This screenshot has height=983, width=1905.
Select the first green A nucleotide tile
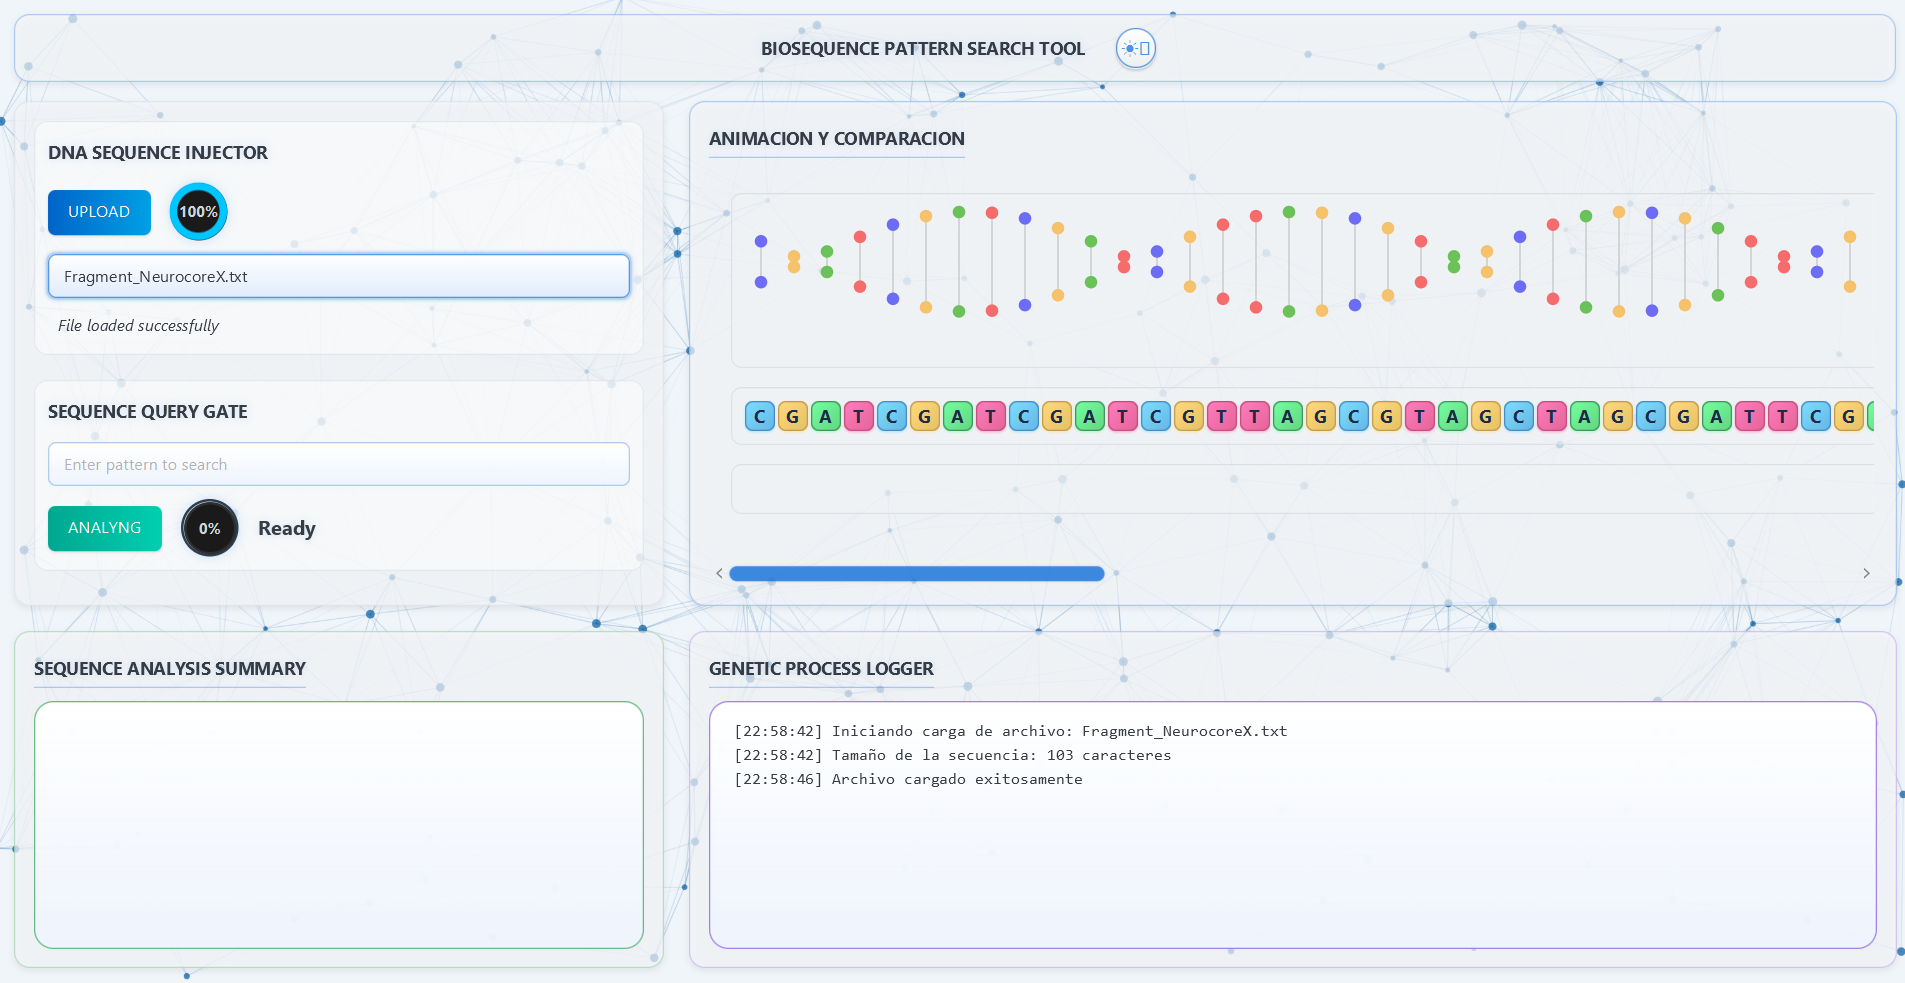[x=826, y=416]
